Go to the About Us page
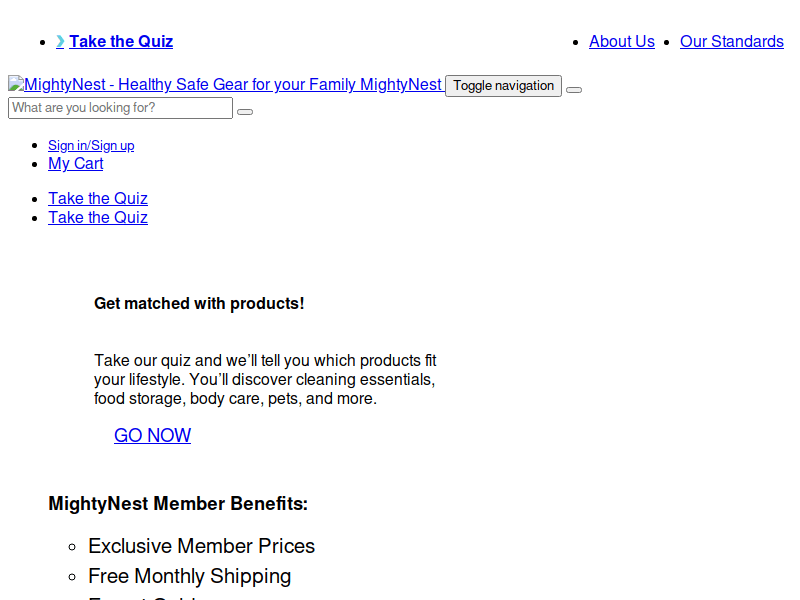The image size is (800, 600). pos(621,41)
